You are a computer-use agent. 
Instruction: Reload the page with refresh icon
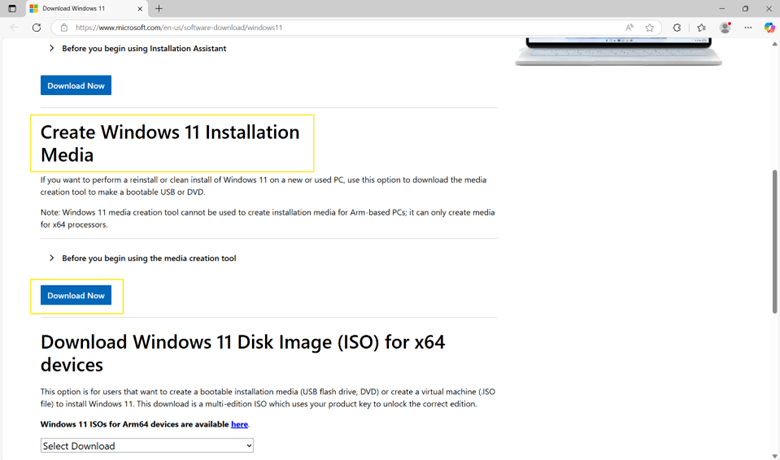click(36, 27)
